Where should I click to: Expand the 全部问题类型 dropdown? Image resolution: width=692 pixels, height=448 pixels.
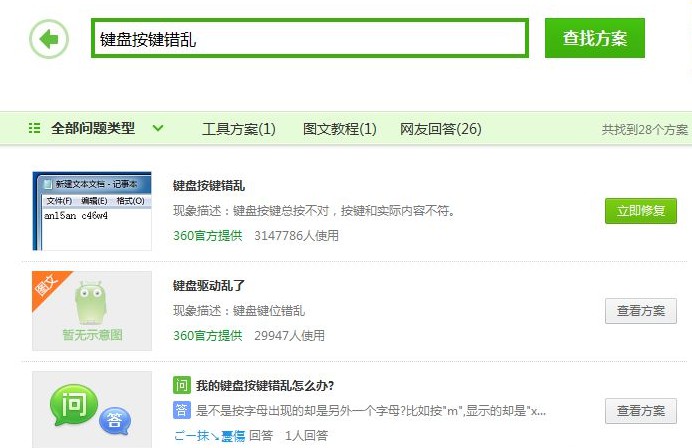(106, 128)
